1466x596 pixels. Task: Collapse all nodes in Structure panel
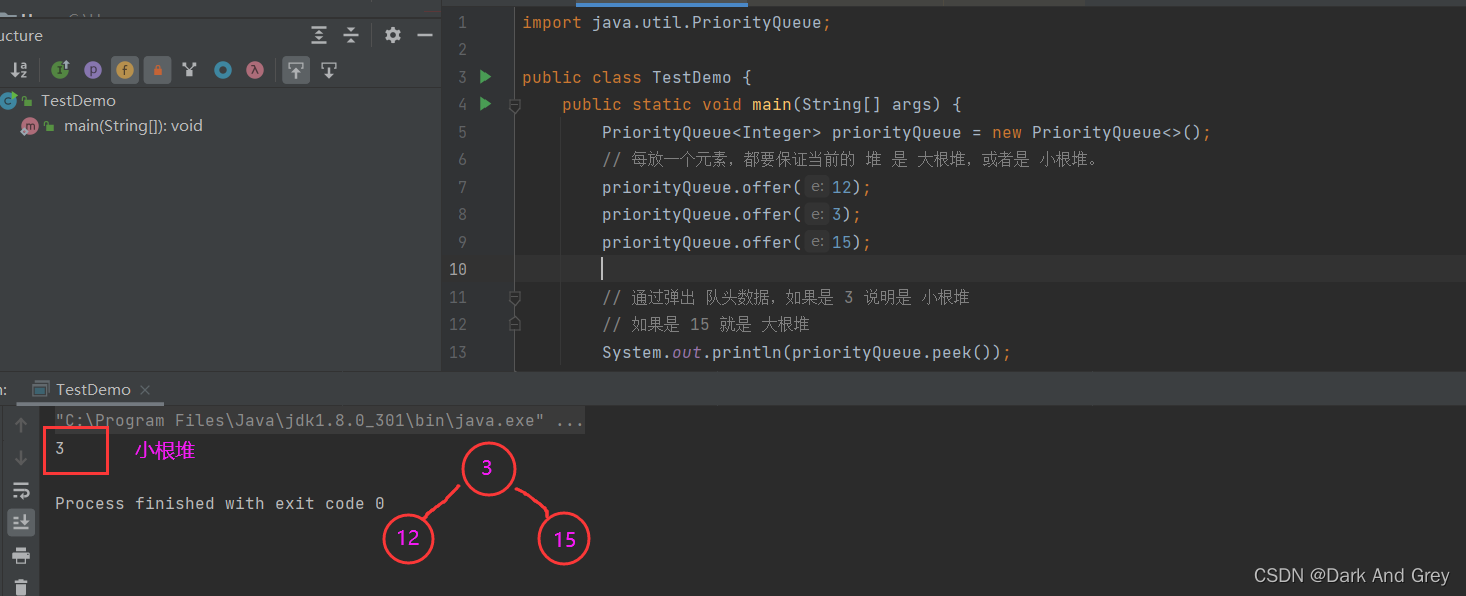pos(351,35)
